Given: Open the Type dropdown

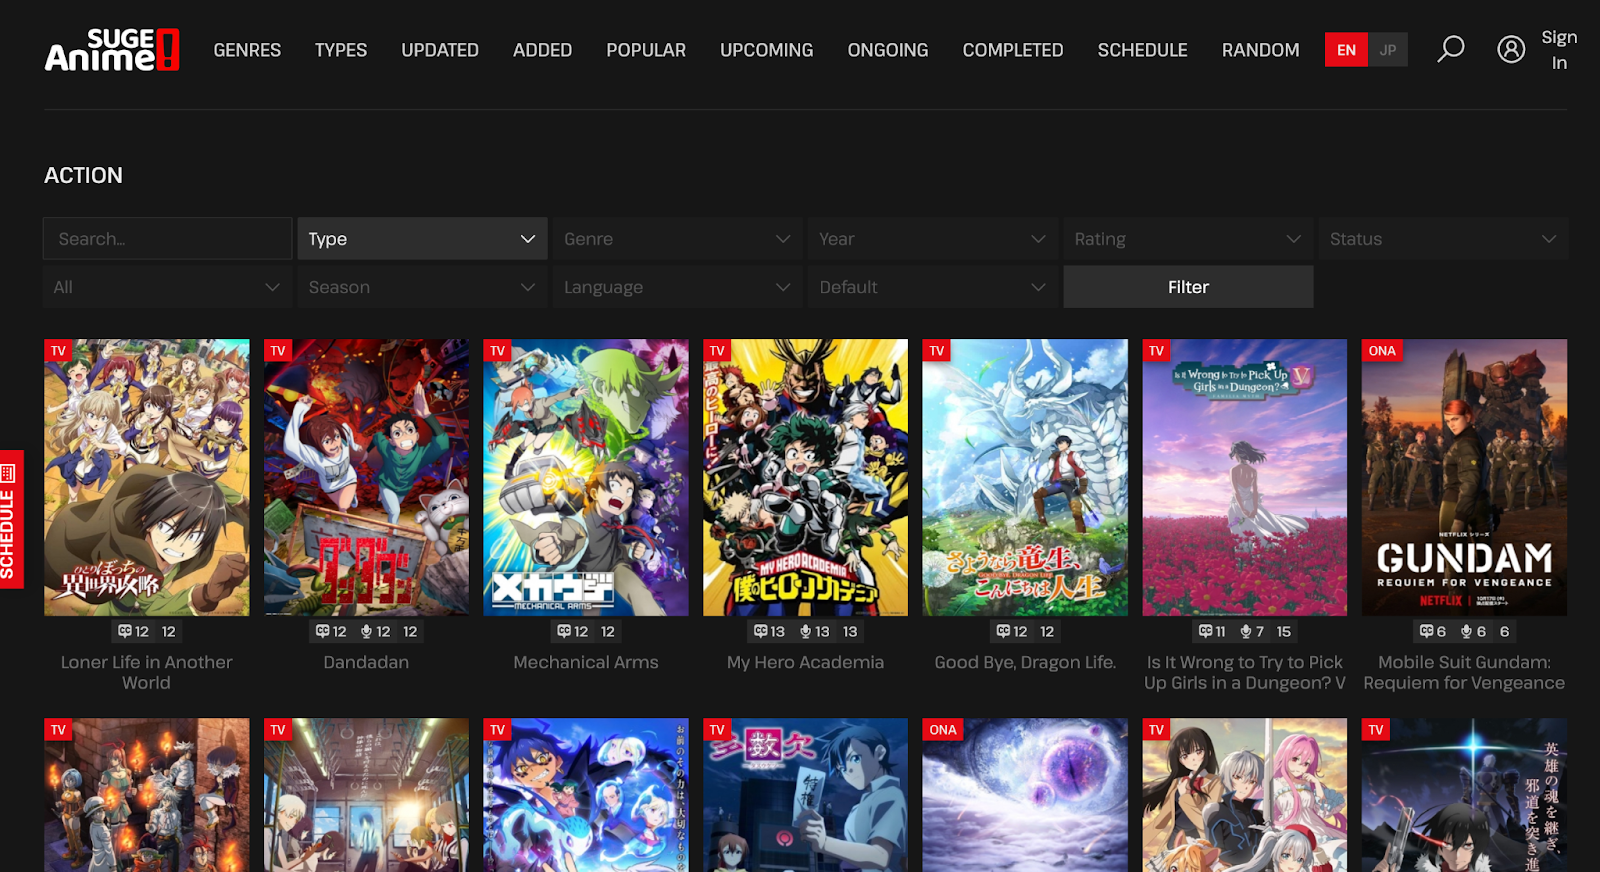Looking at the screenshot, I should tap(422, 239).
